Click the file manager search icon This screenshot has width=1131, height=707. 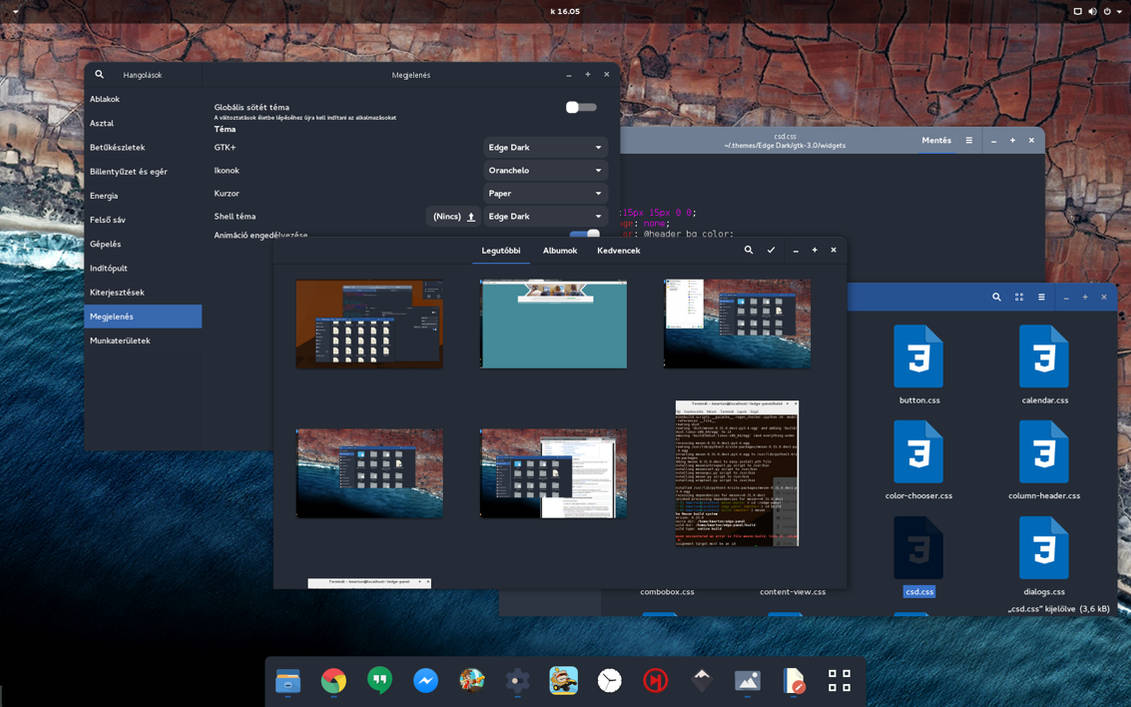pos(996,297)
